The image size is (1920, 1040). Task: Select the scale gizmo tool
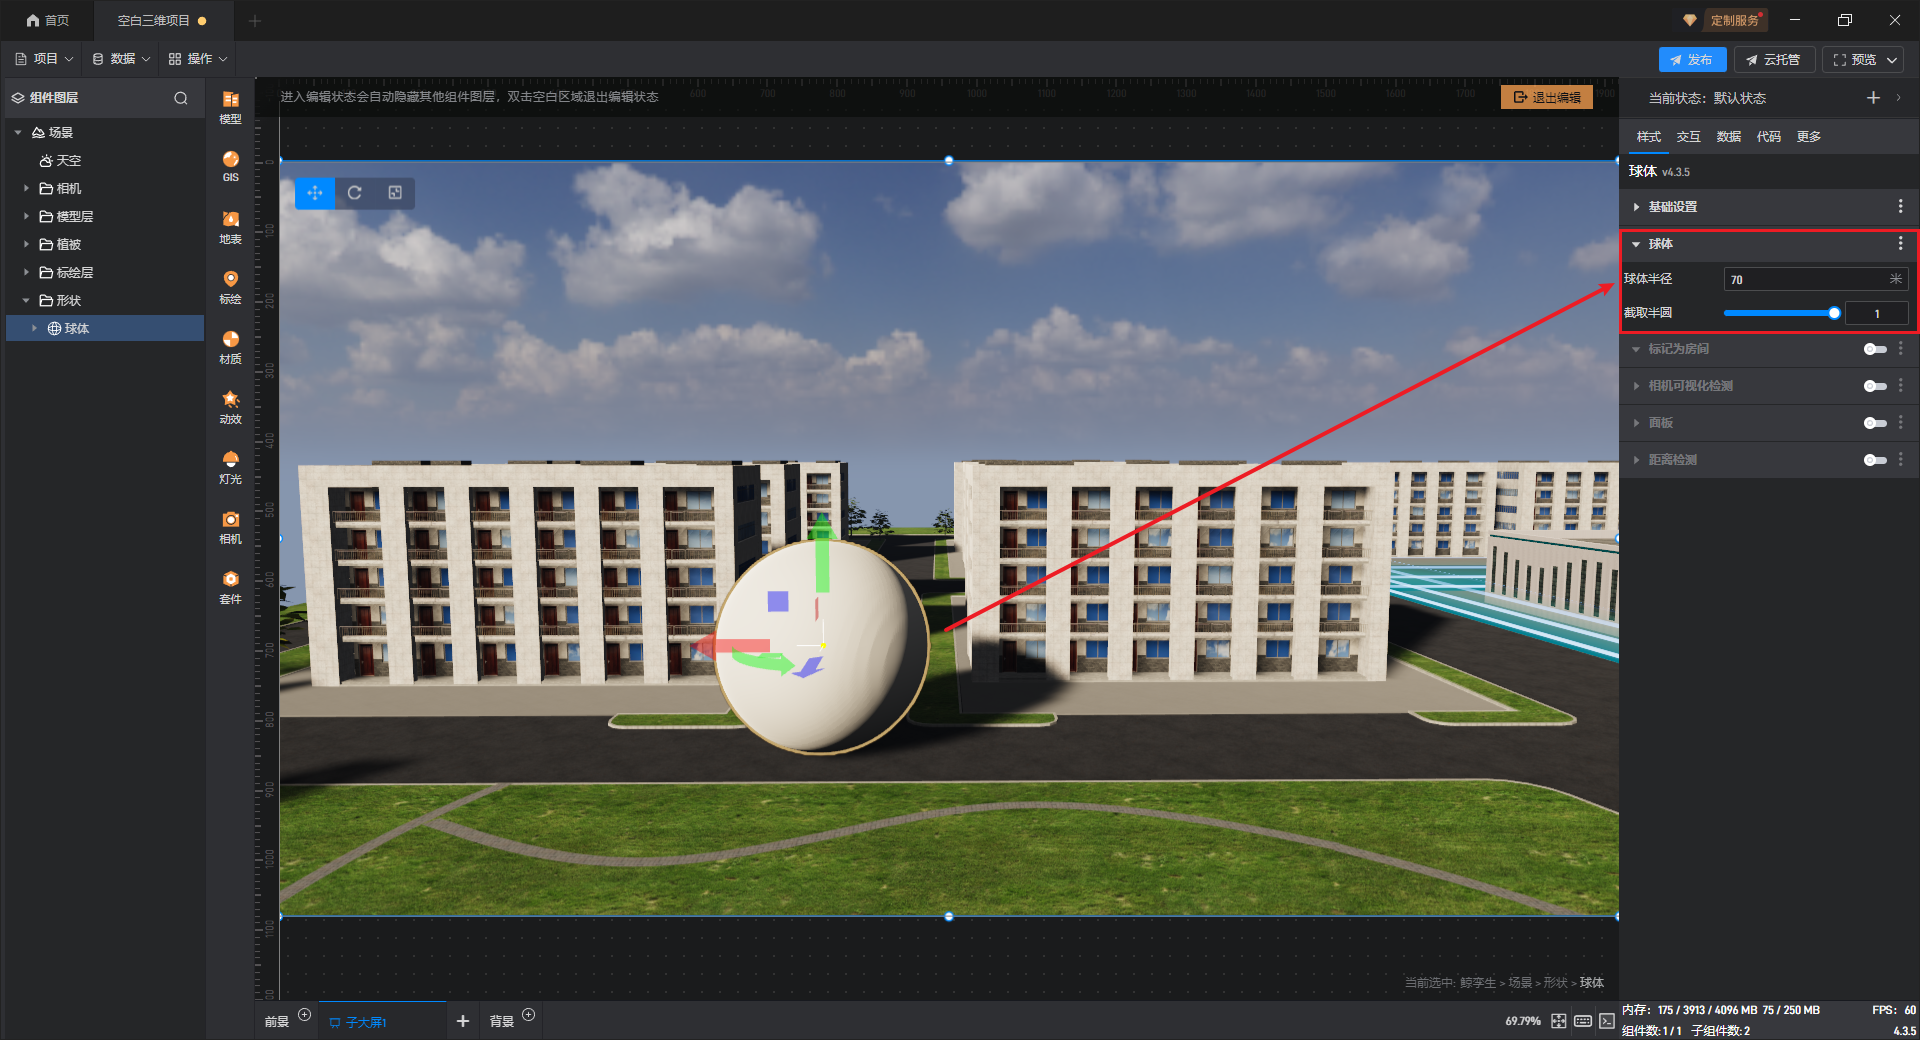395,193
